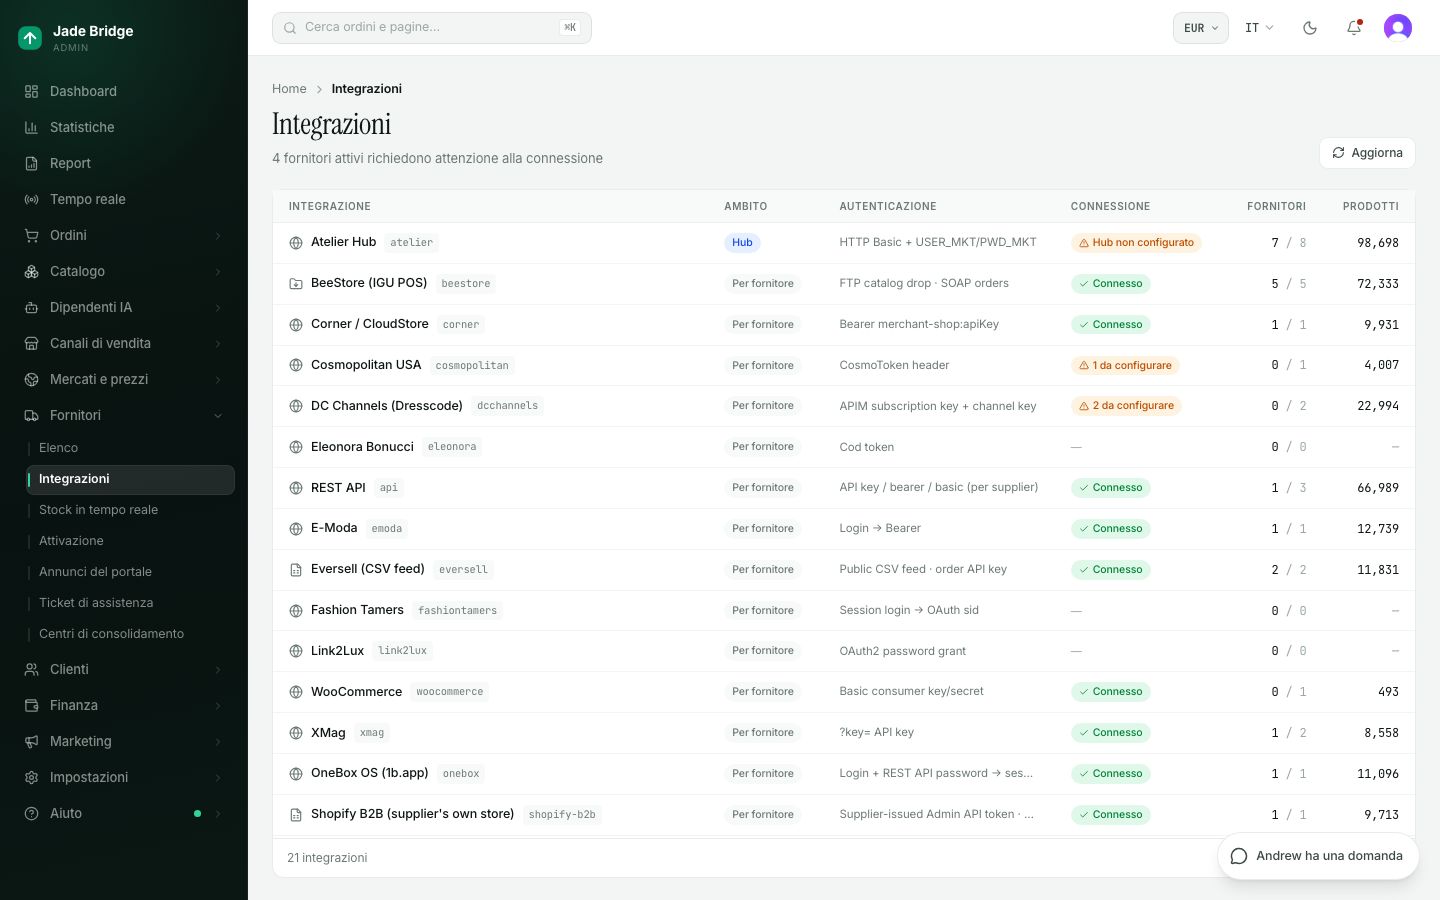Open the user avatar menu
The width and height of the screenshot is (1440, 900).
(1398, 28)
